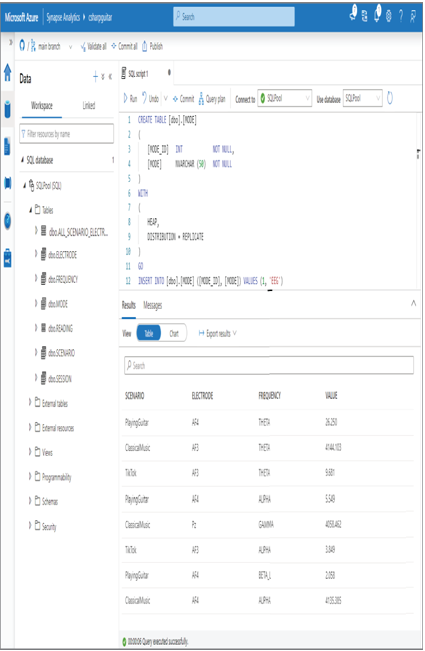Refresh the database list icon
This screenshot has height=651, width=425.
390,98
